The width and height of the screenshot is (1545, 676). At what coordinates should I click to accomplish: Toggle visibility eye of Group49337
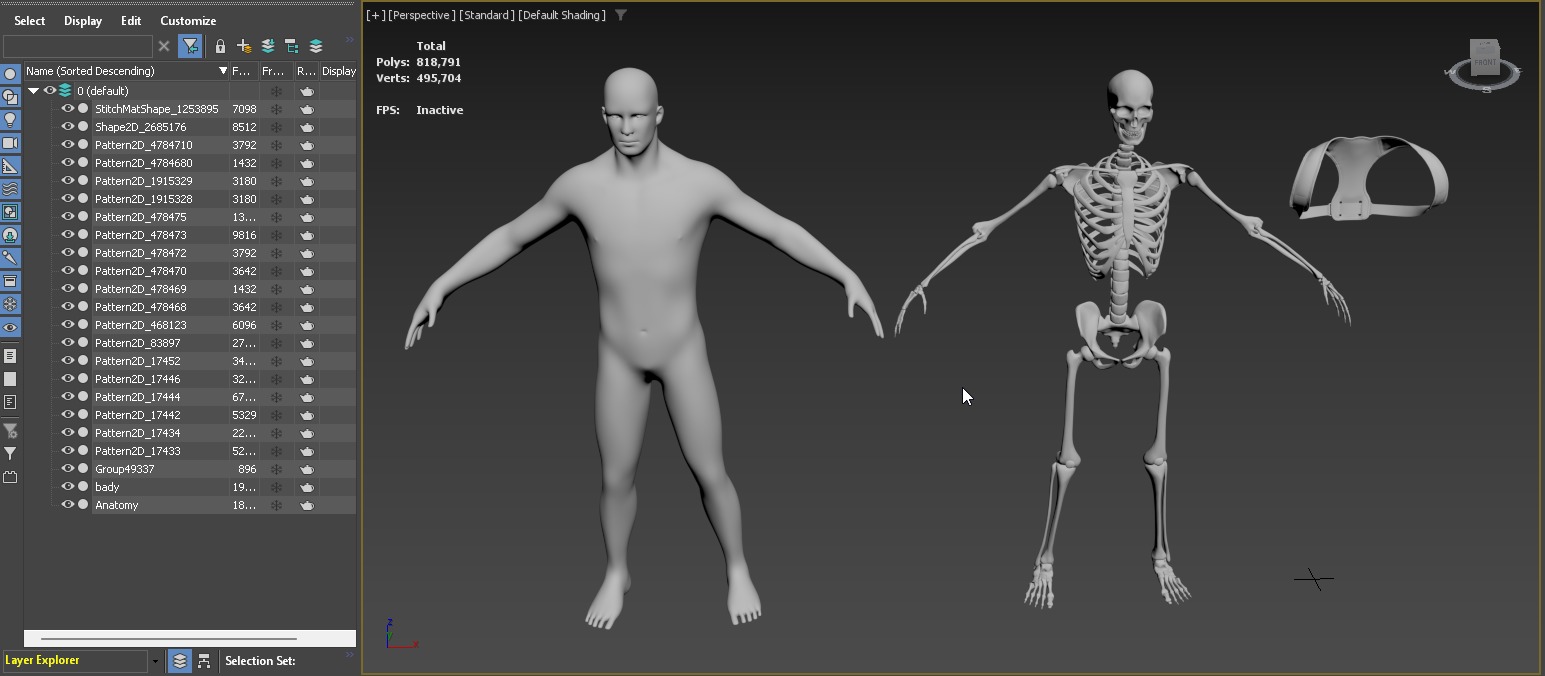tap(68, 469)
